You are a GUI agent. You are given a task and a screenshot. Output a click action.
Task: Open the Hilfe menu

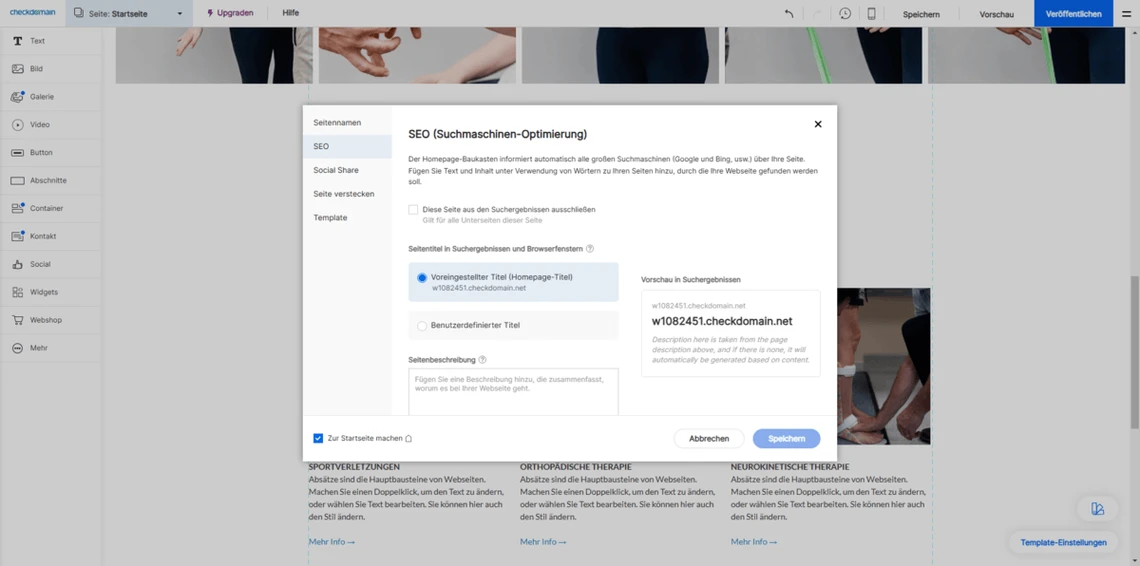click(291, 13)
